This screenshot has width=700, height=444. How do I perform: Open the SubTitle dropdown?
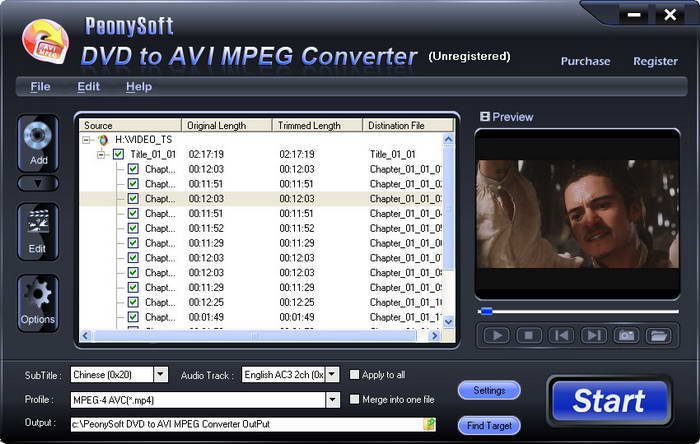coord(161,374)
